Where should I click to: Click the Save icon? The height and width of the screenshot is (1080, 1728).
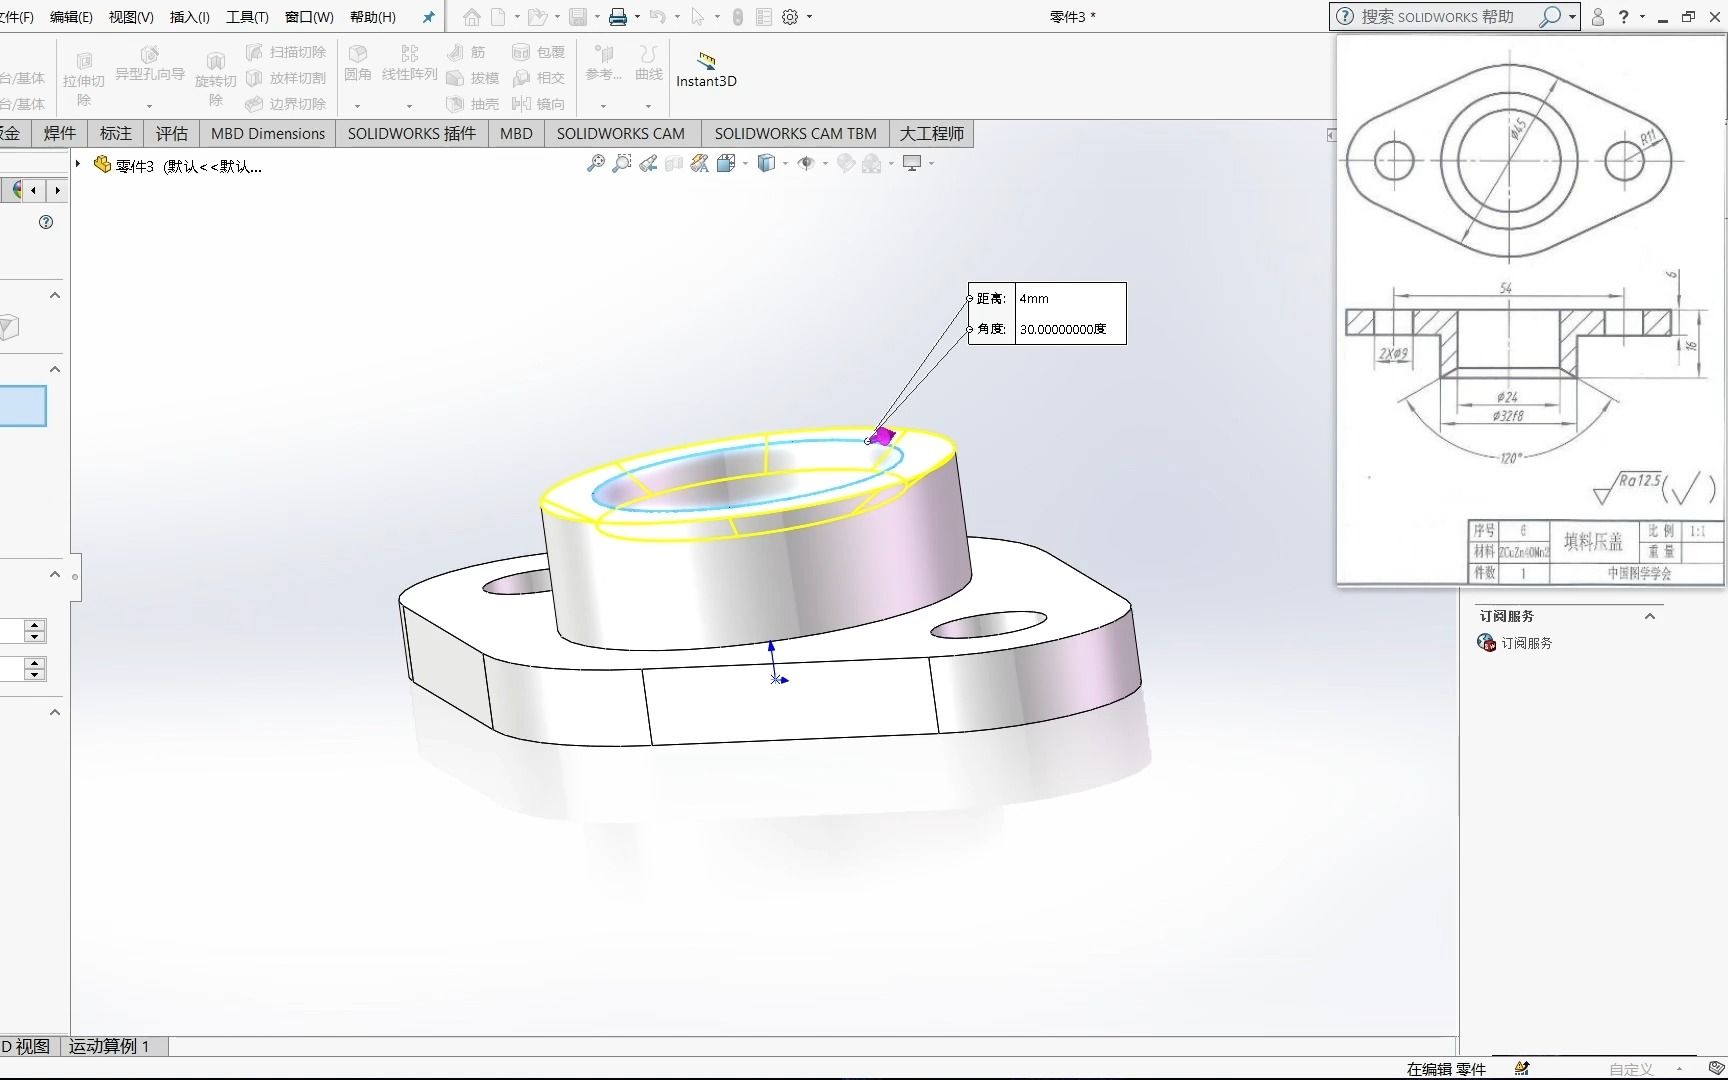(578, 17)
